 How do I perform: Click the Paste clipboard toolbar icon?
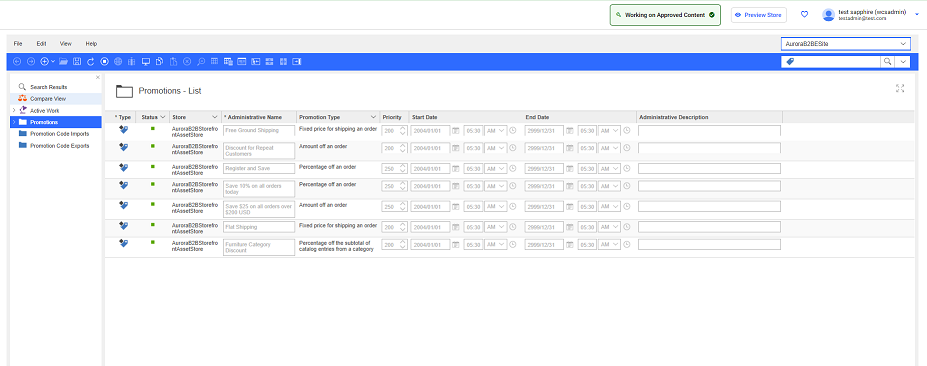[173, 61]
